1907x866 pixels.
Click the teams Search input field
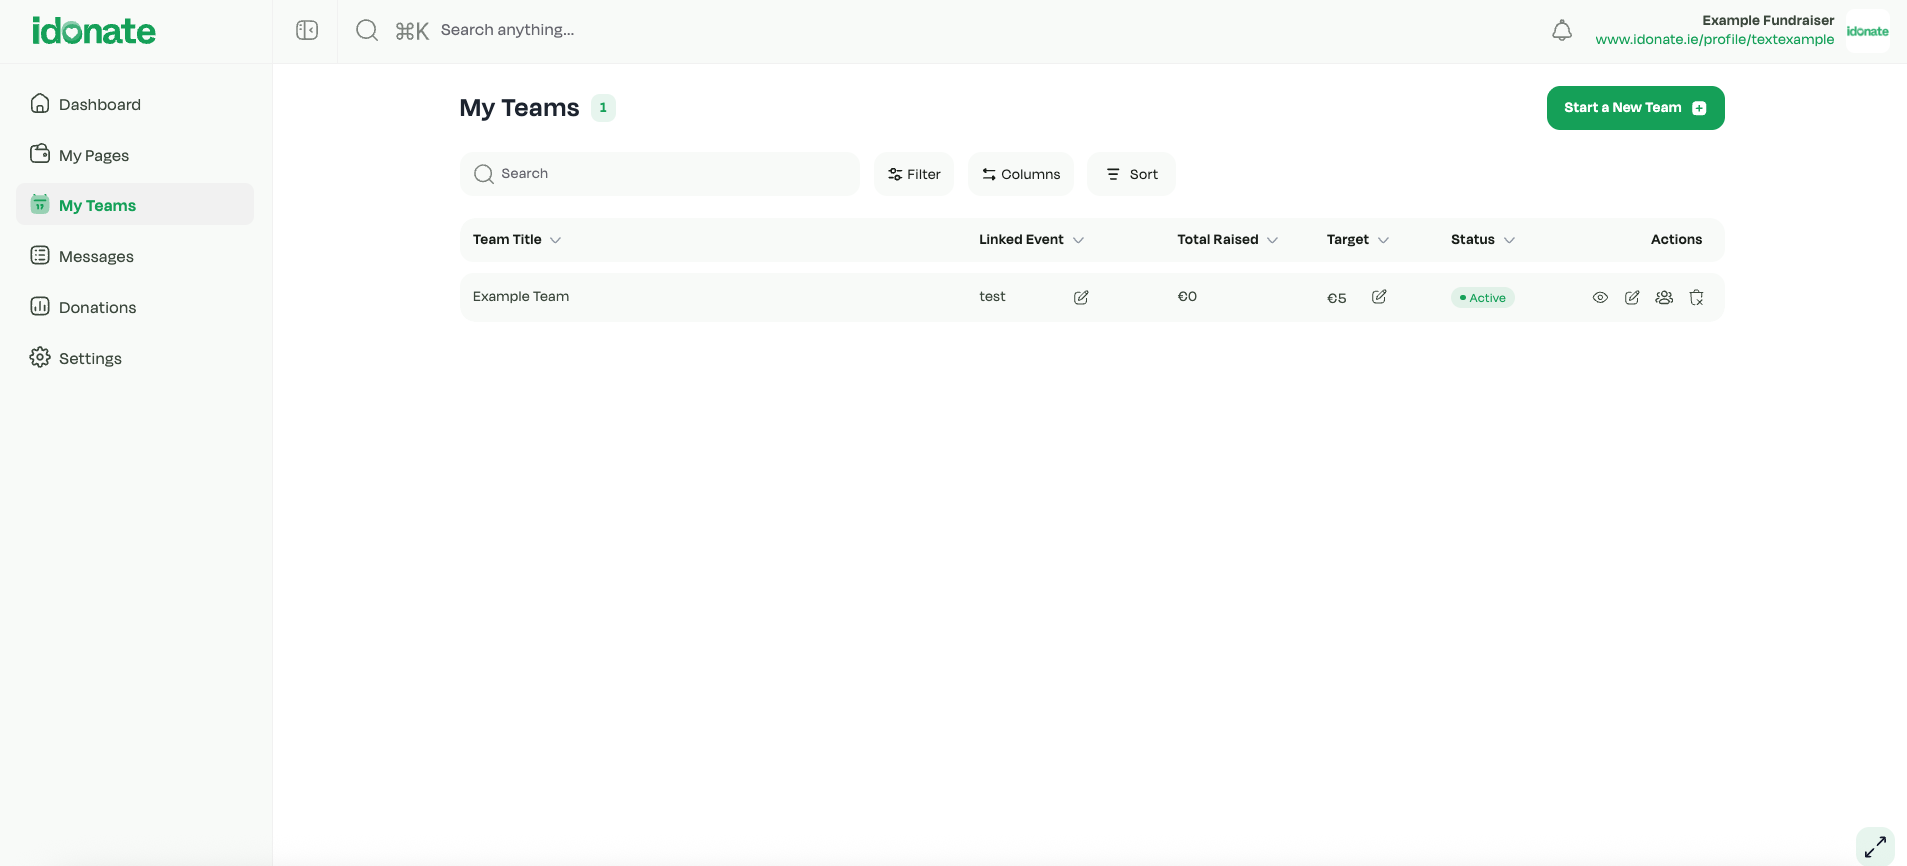[x=670, y=174]
